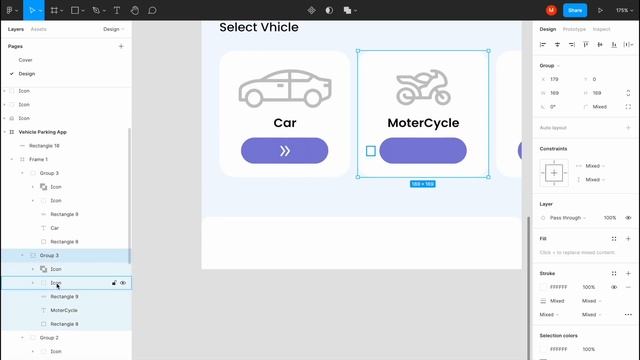Open Fill style library icon

[614, 239]
